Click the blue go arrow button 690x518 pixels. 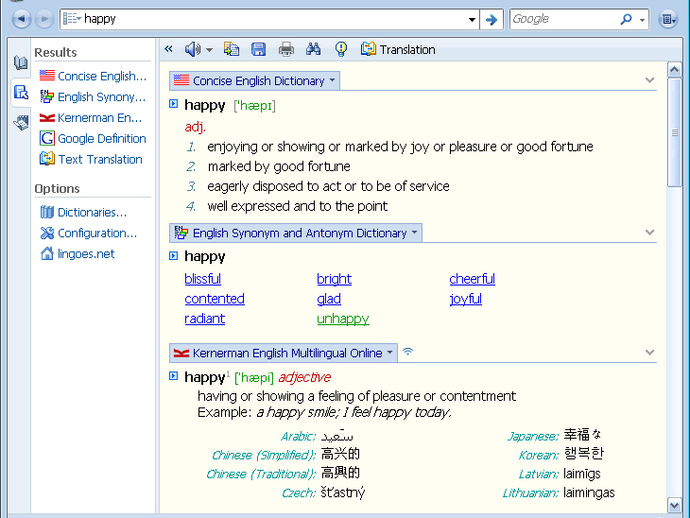tap(492, 19)
